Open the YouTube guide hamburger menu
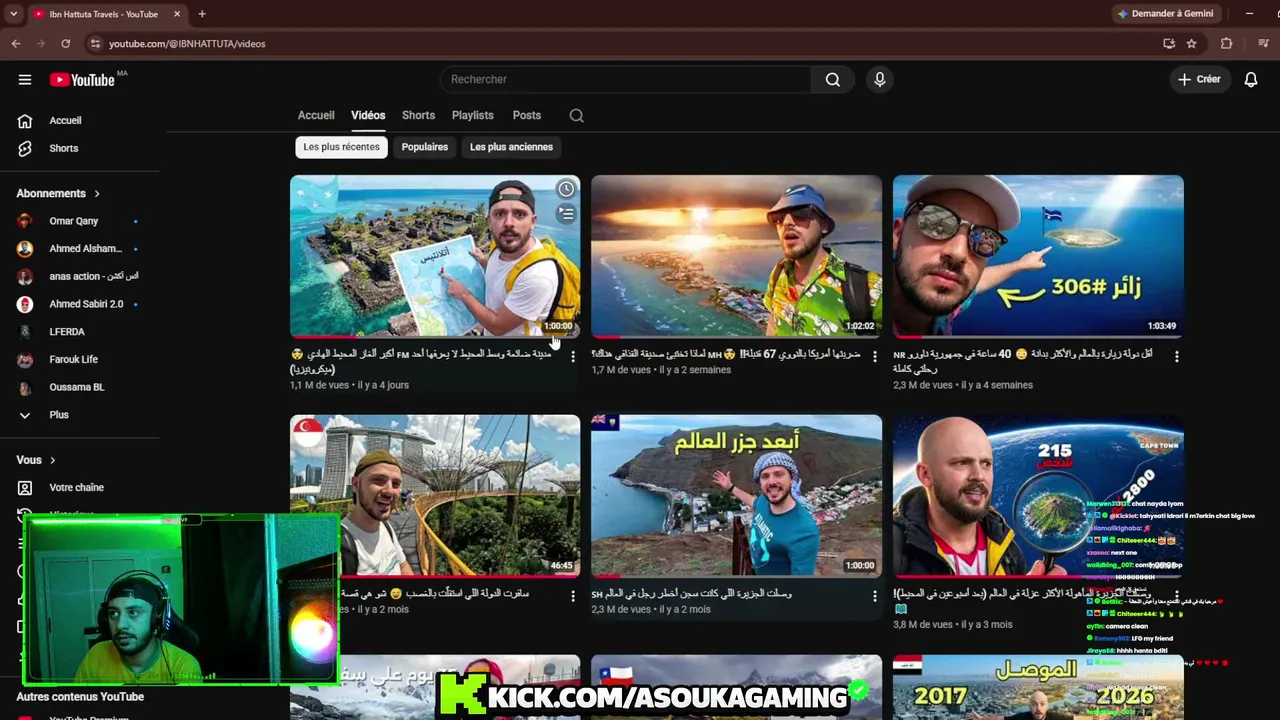This screenshot has height=720, width=1280. pyautogui.click(x=25, y=80)
